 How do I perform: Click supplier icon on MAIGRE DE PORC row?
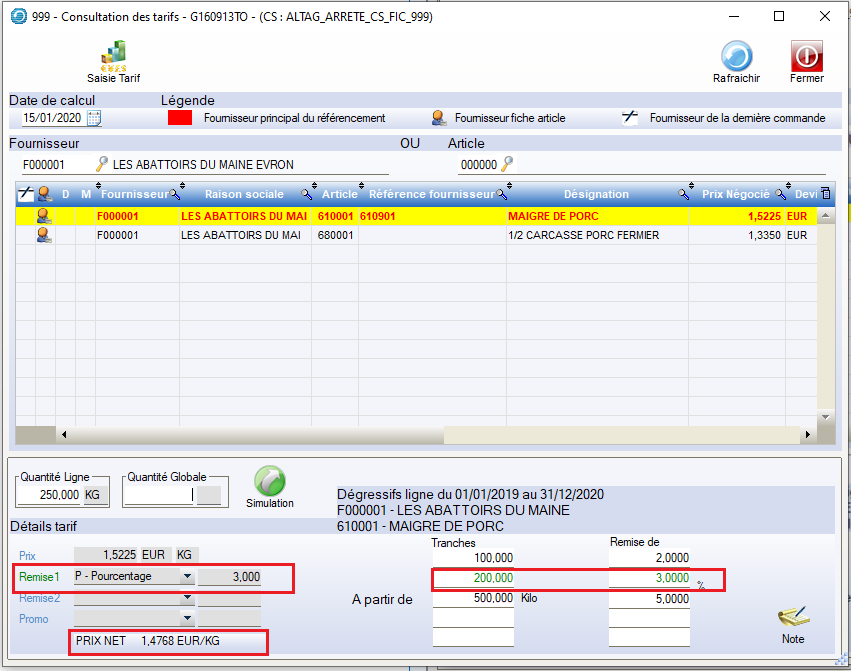point(45,215)
